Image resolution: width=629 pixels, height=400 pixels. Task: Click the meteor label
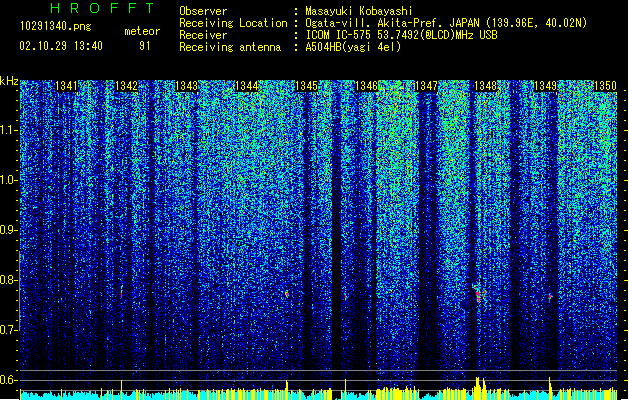pyautogui.click(x=142, y=31)
